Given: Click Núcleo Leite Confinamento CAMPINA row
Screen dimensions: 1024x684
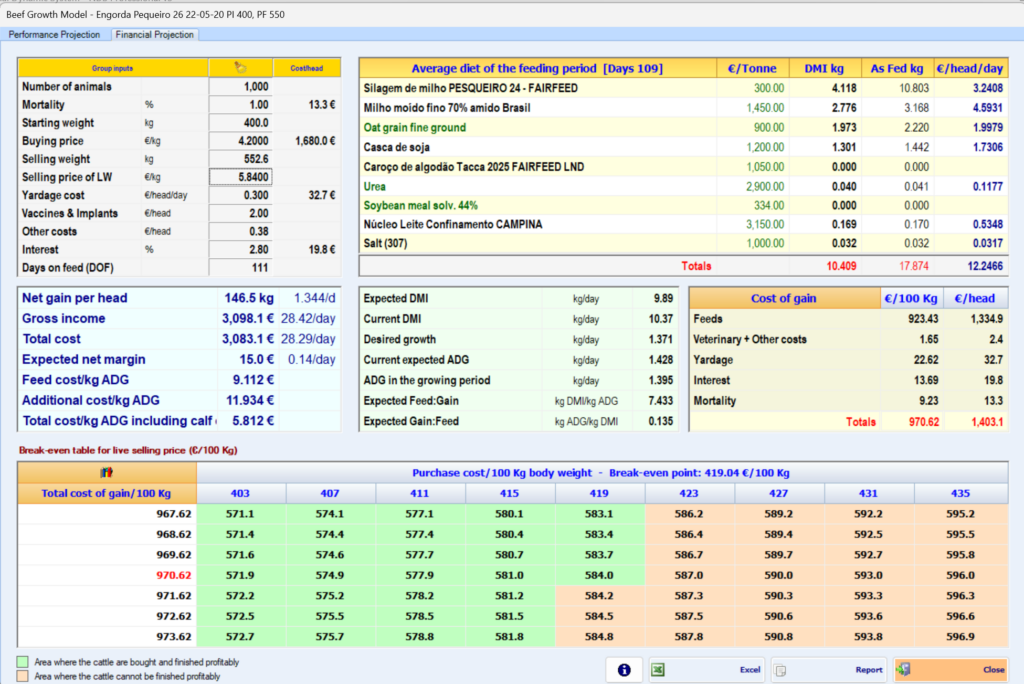Looking at the screenshot, I should [x=684, y=224].
